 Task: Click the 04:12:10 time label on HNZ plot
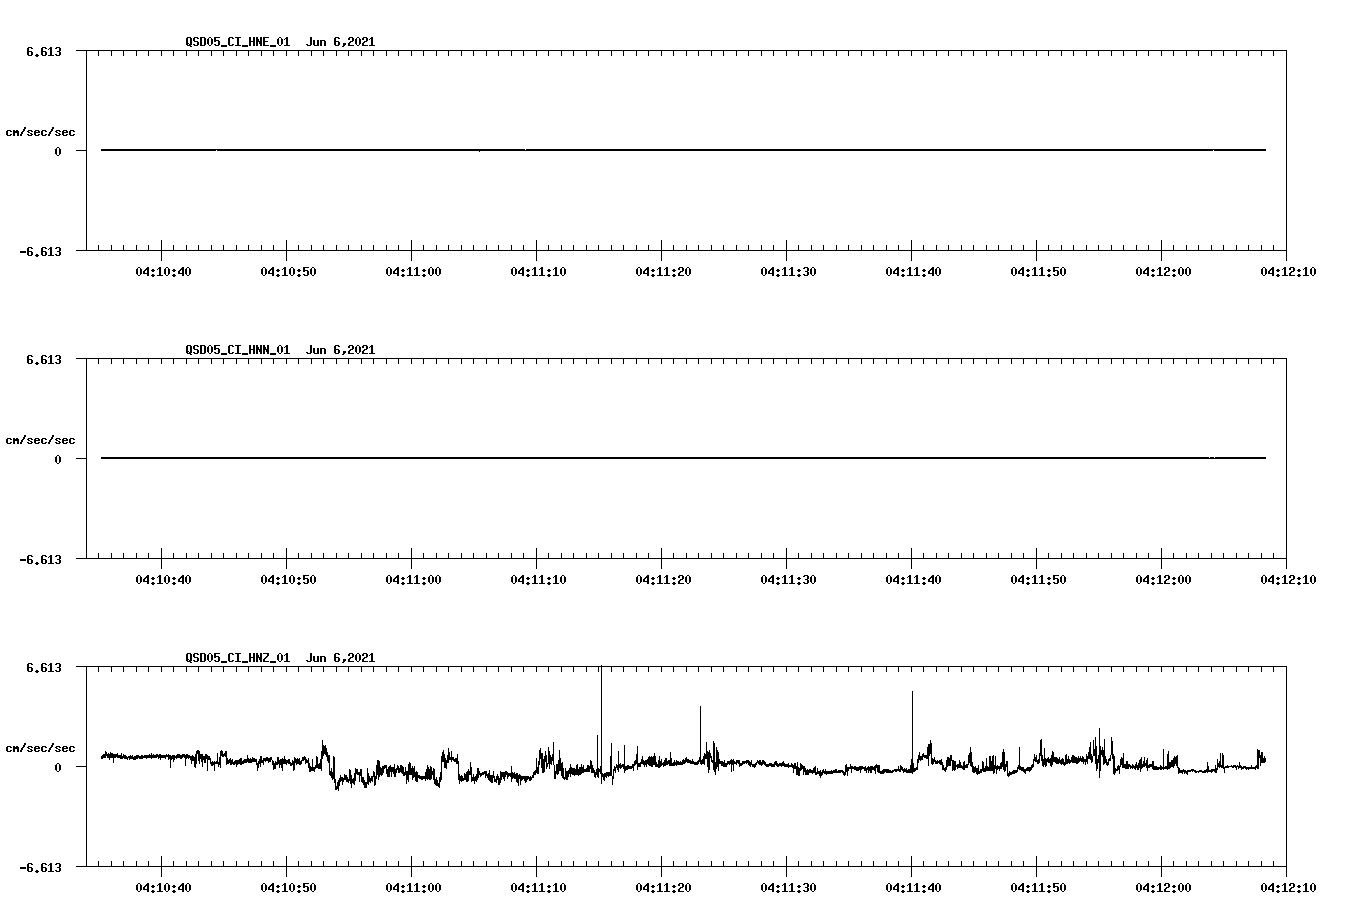[x=1288, y=887]
